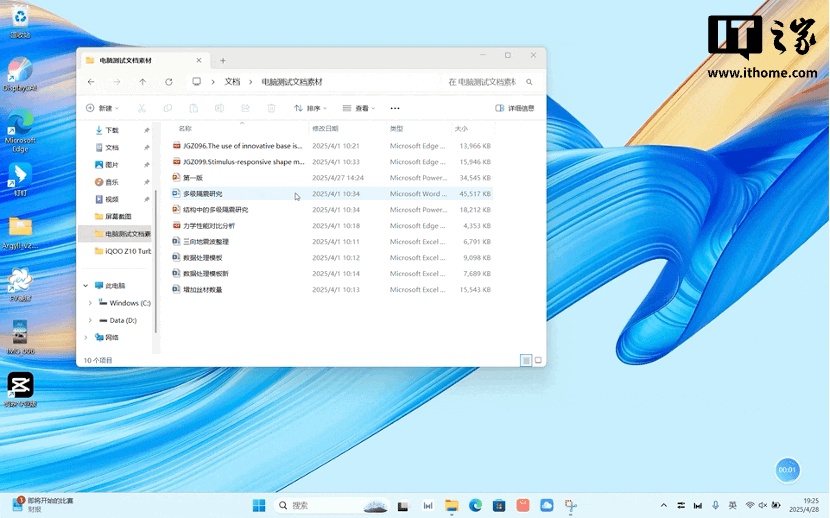Open Microsoft Store from the taskbar
The height and width of the screenshot is (518, 830).
point(499,506)
